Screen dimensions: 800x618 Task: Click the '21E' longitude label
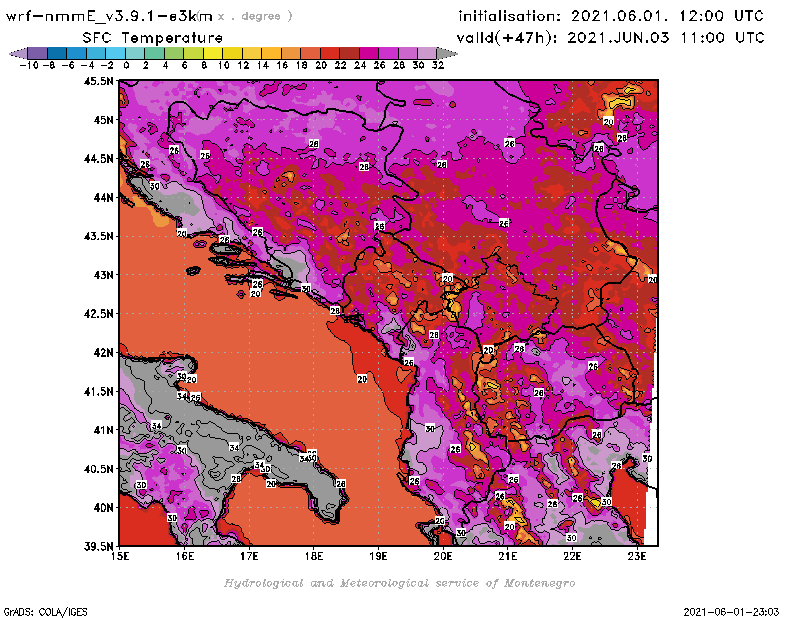tap(508, 556)
